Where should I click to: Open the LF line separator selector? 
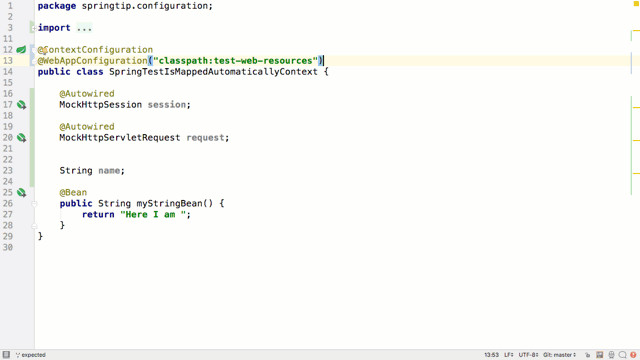coord(509,355)
